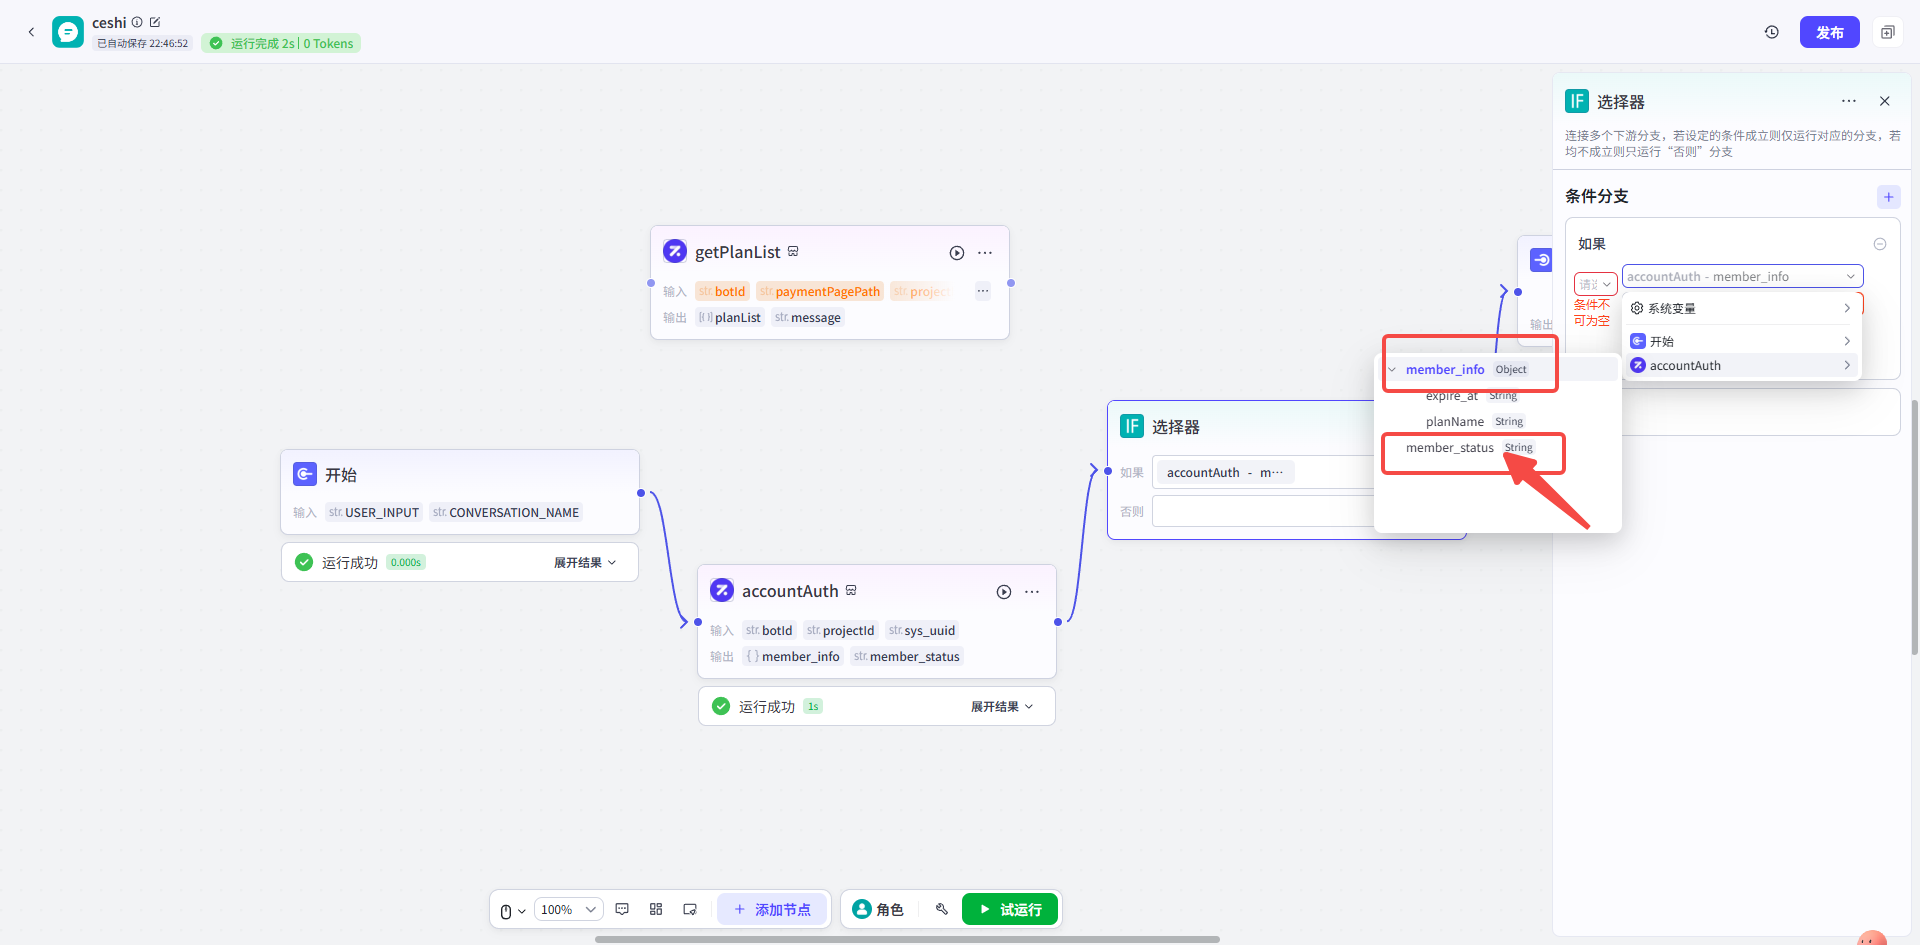Open the duplicate icon beside the publish button
Image resolution: width=1920 pixels, height=945 pixels.
click(1888, 32)
